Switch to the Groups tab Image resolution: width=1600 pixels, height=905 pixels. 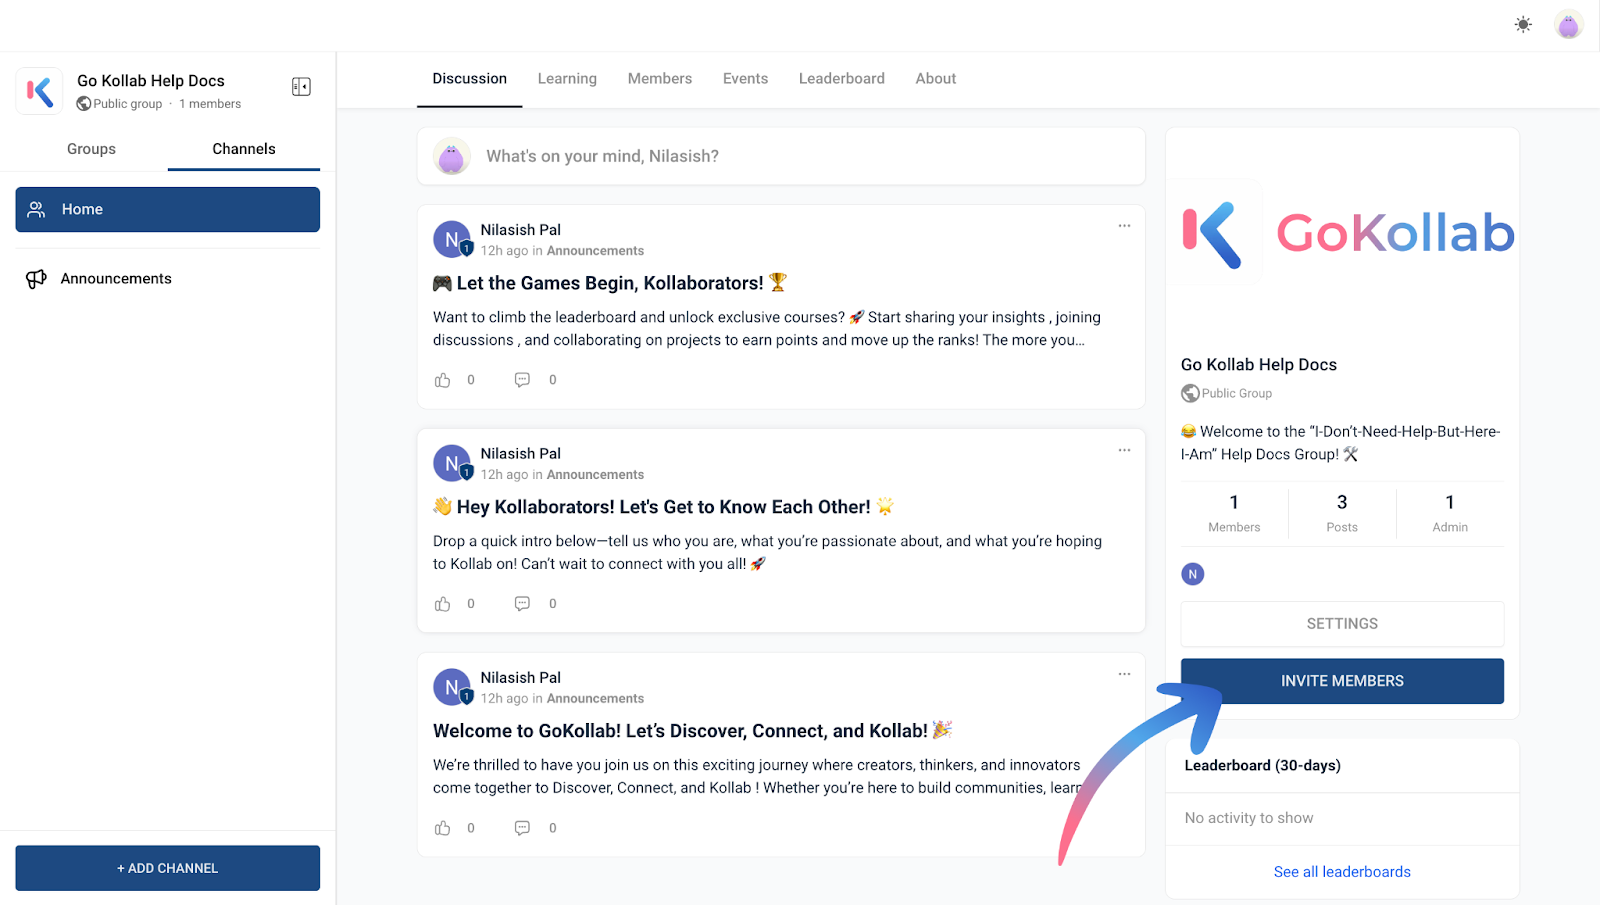(91, 149)
